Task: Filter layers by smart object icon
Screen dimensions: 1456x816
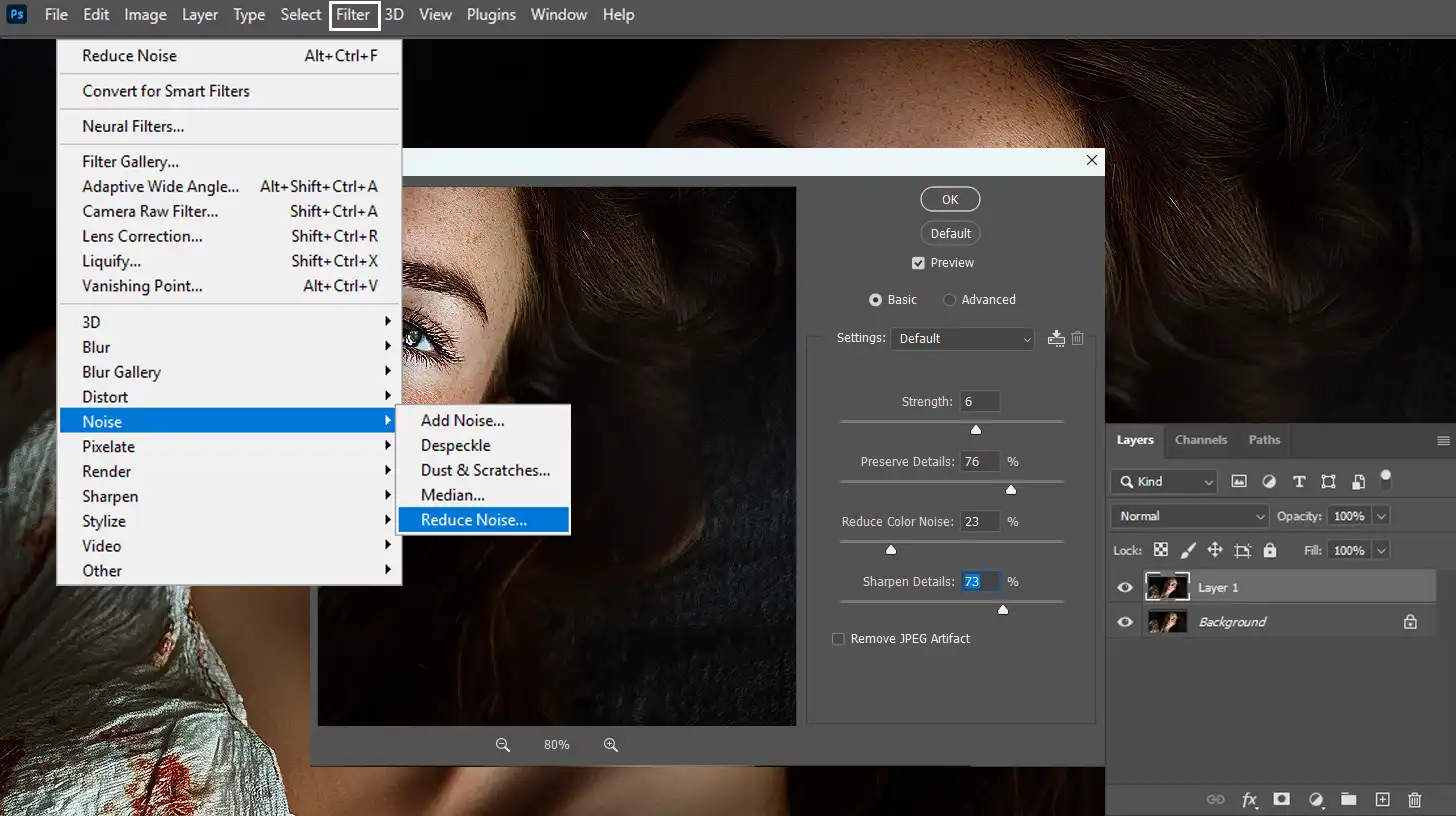Action: [x=1358, y=482]
